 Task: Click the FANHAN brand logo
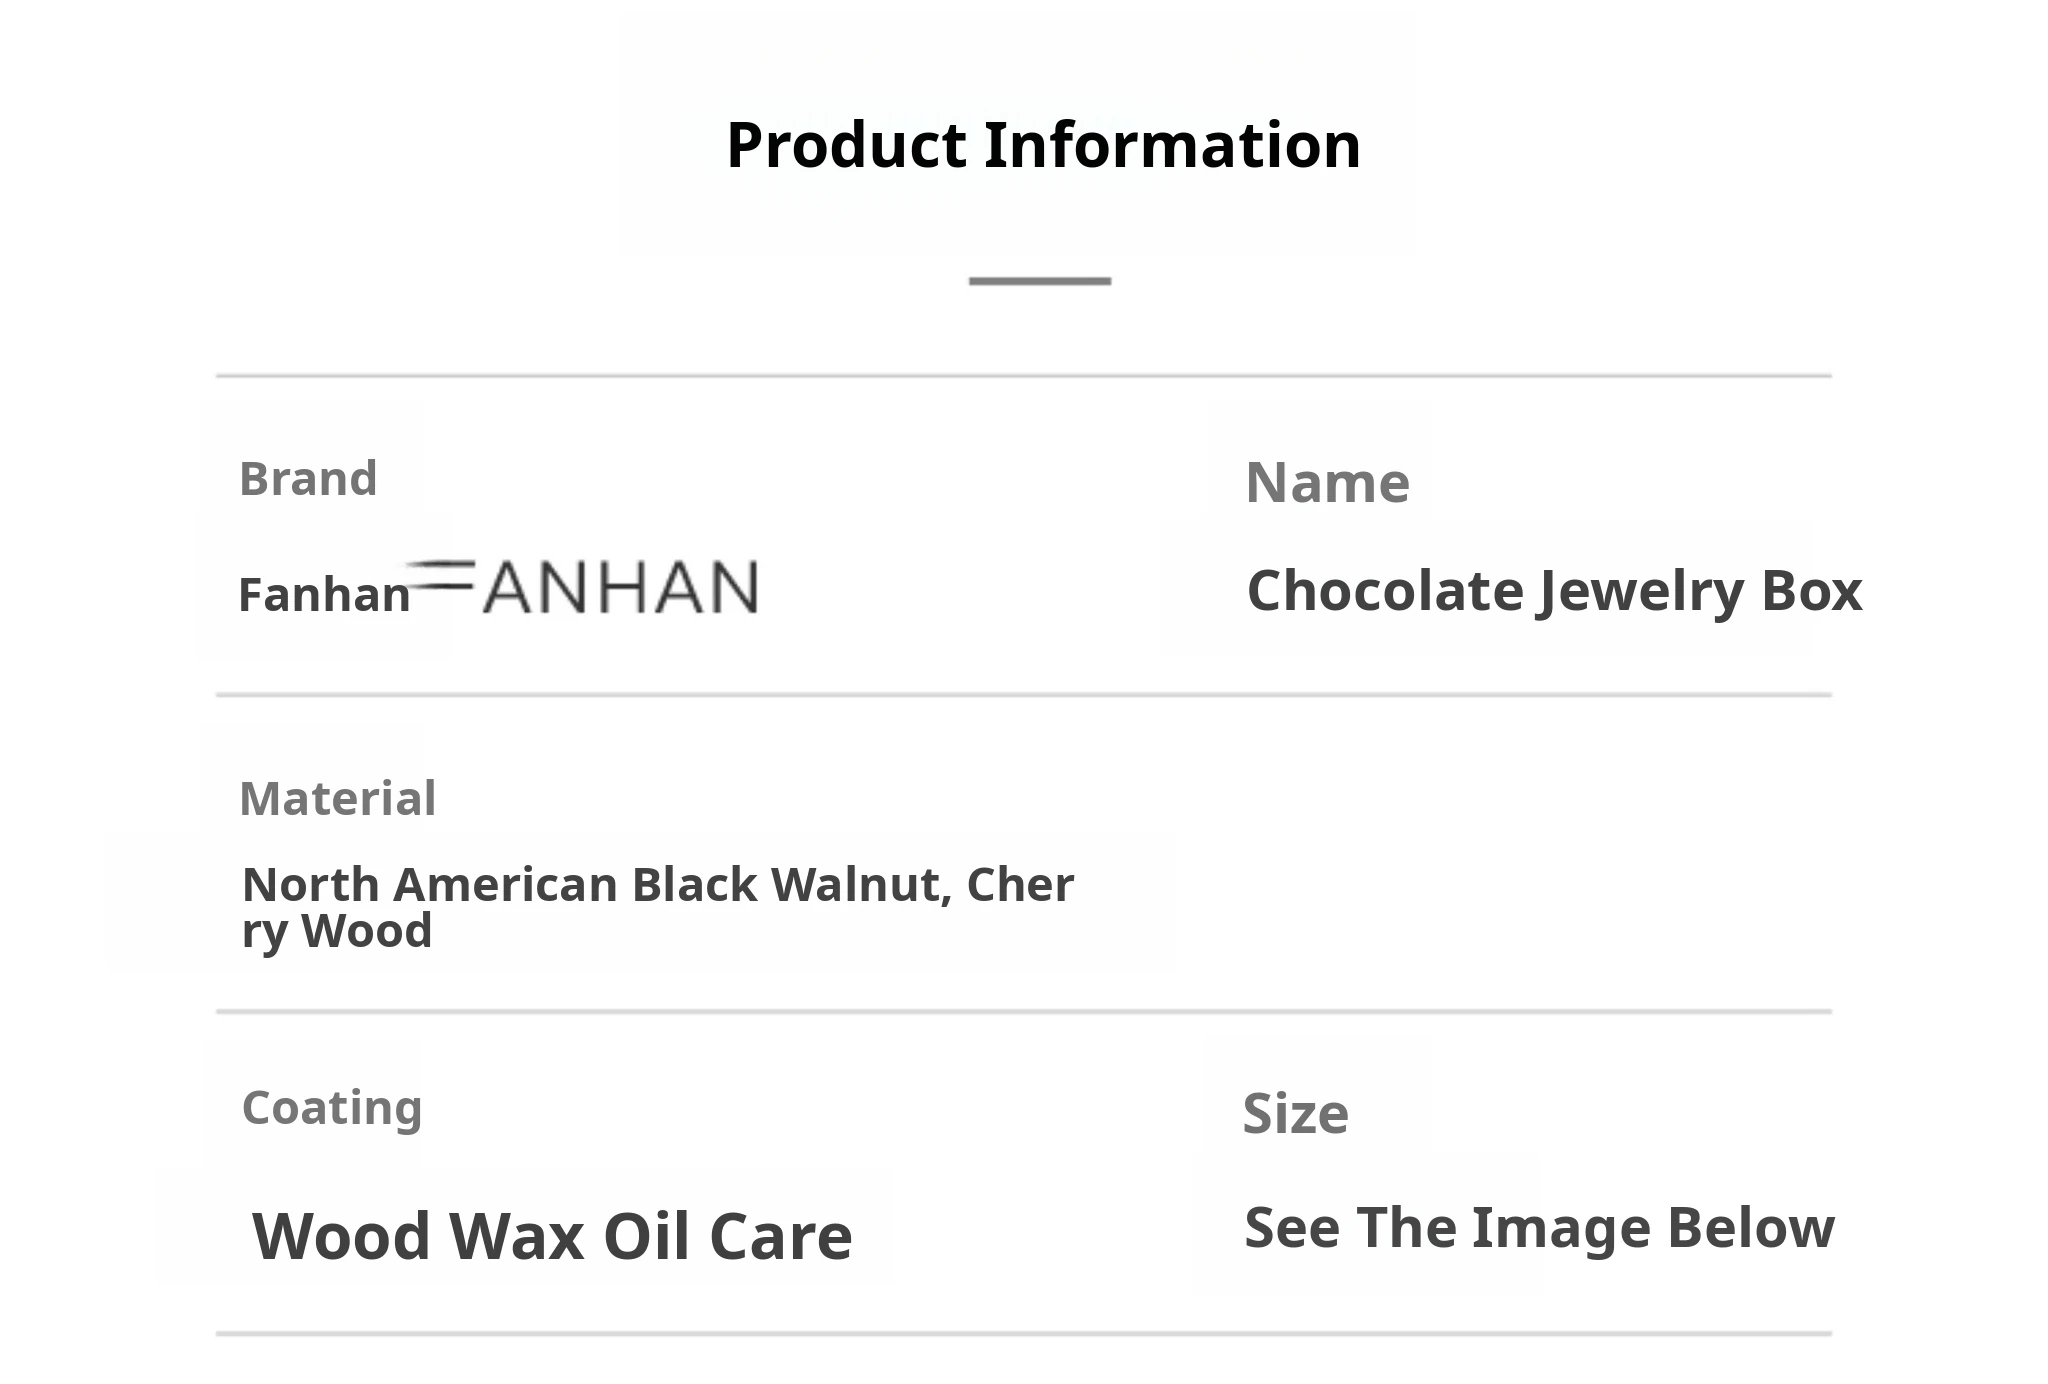[x=585, y=587]
